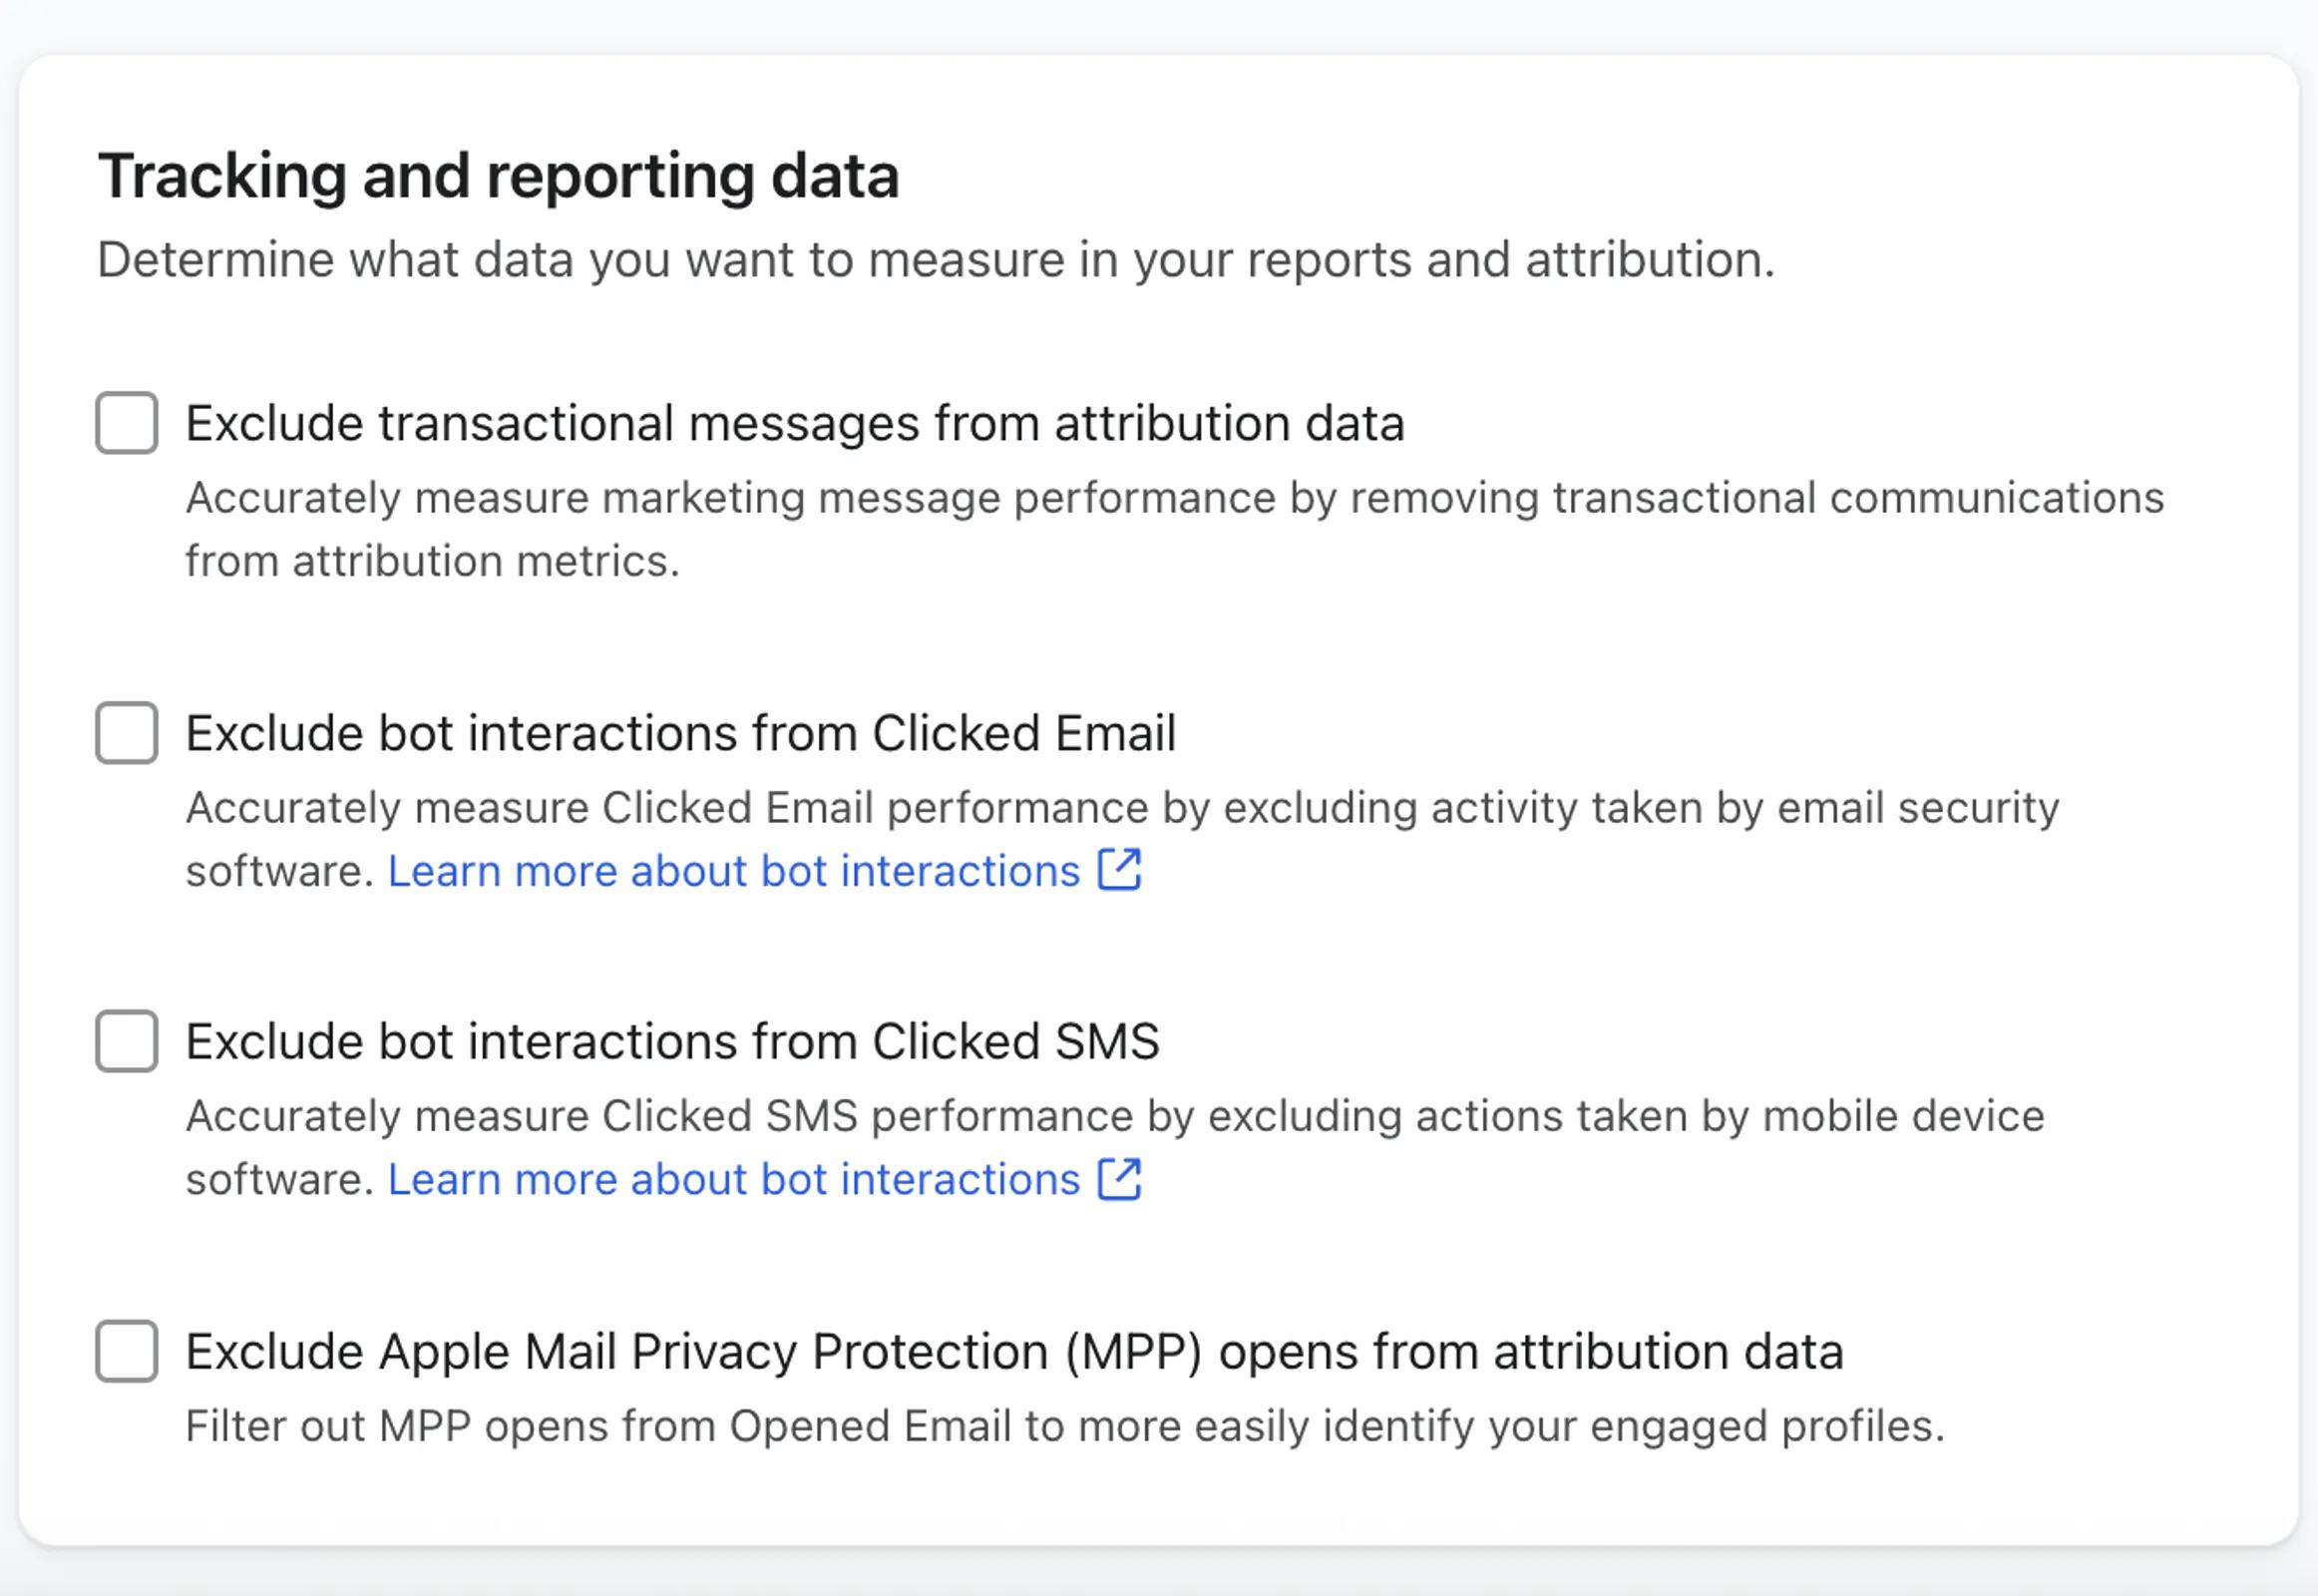Screen dimensions: 2318x1596
Task: Click Learn more about bot interactions, email section
Action: [x=734, y=871]
